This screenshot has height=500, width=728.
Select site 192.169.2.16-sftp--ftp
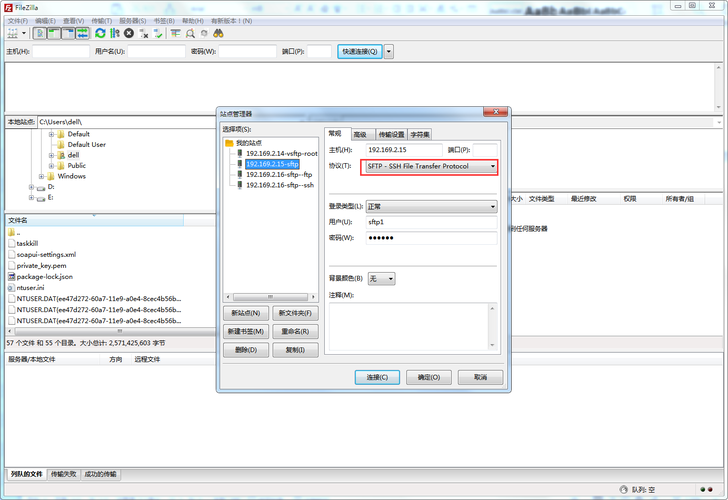coord(279,175)
